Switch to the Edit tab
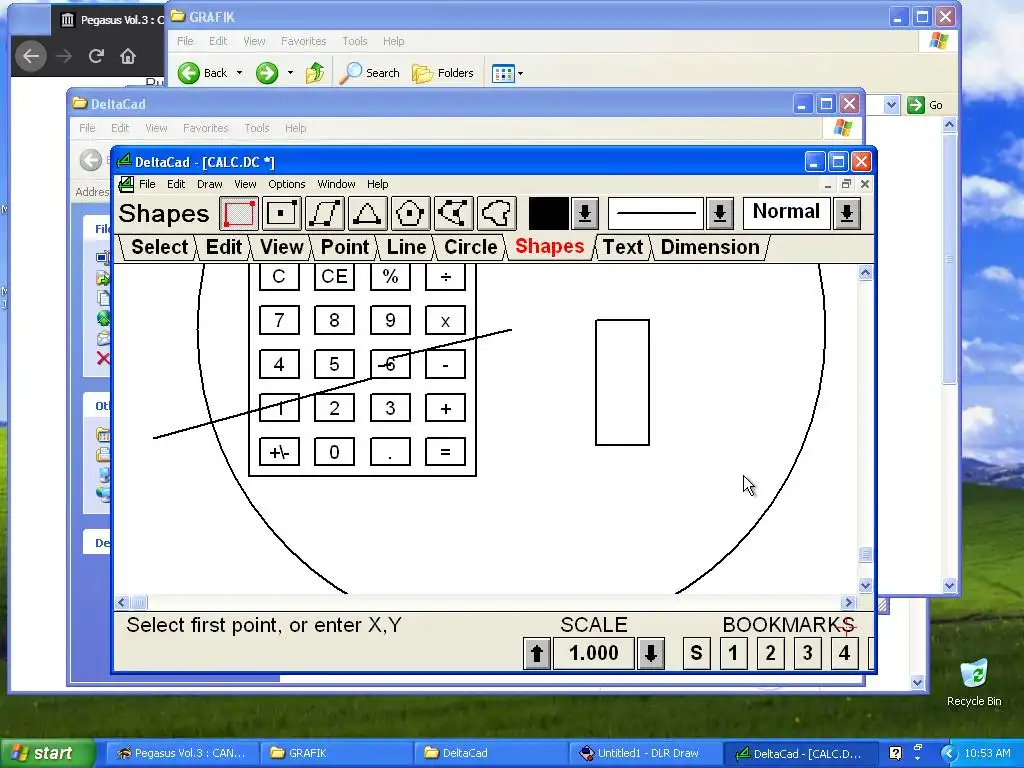Image resolution: width=1024 pixels, height=768 pixels. click(x=224, y=247)
